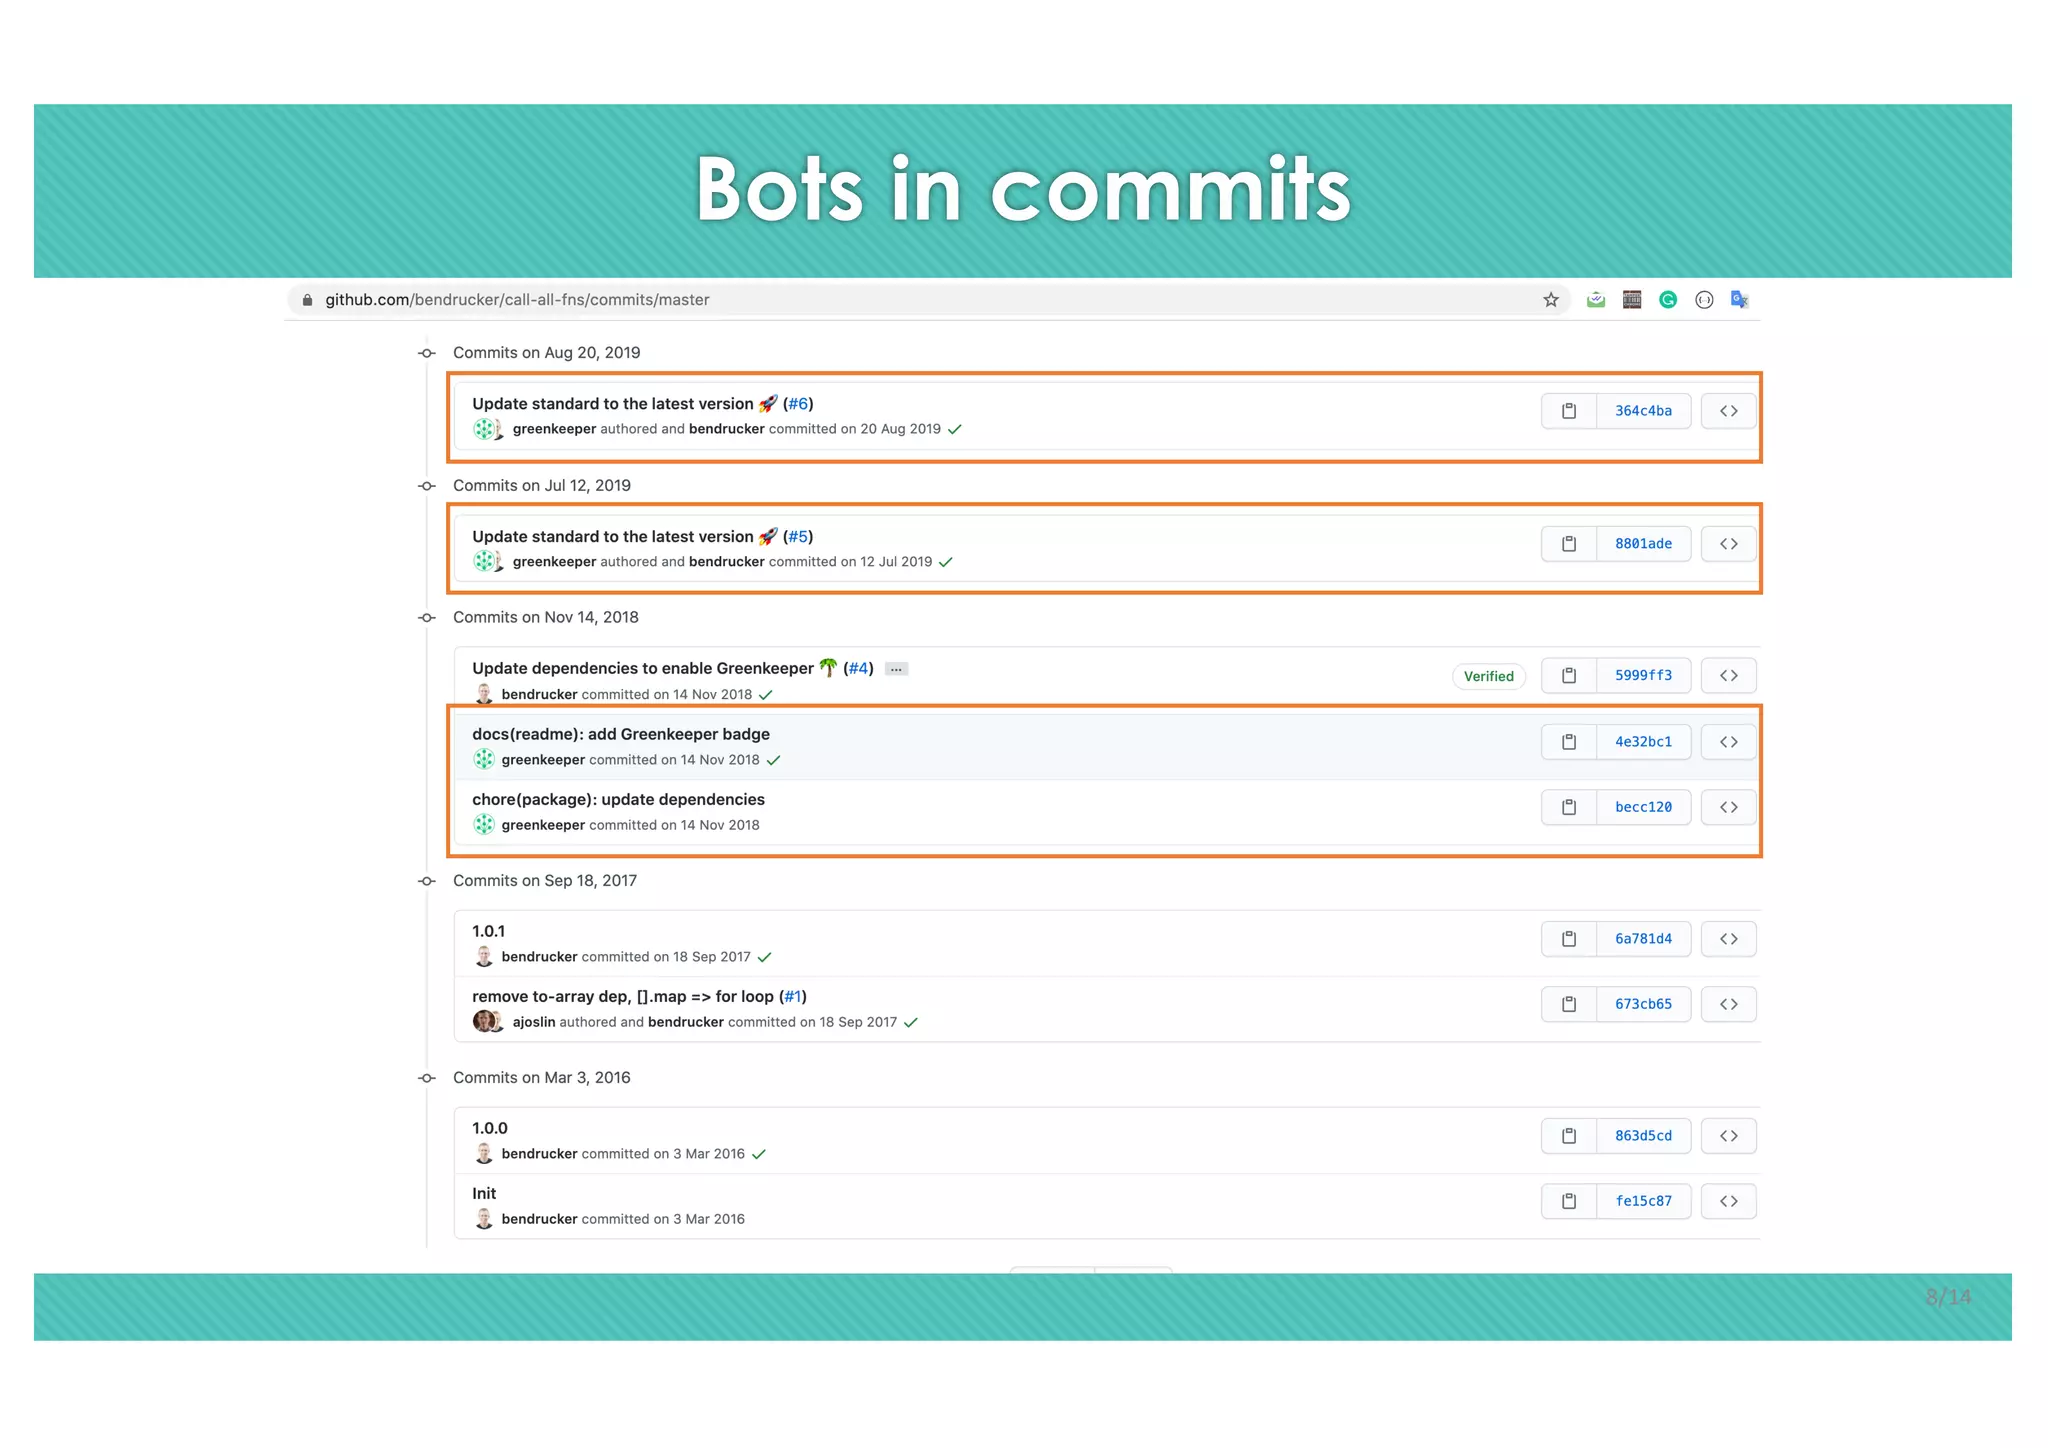2048x1448 pixels.
Task: Click bendrucker avatar on the Init commit
Action: point(484,1219)
